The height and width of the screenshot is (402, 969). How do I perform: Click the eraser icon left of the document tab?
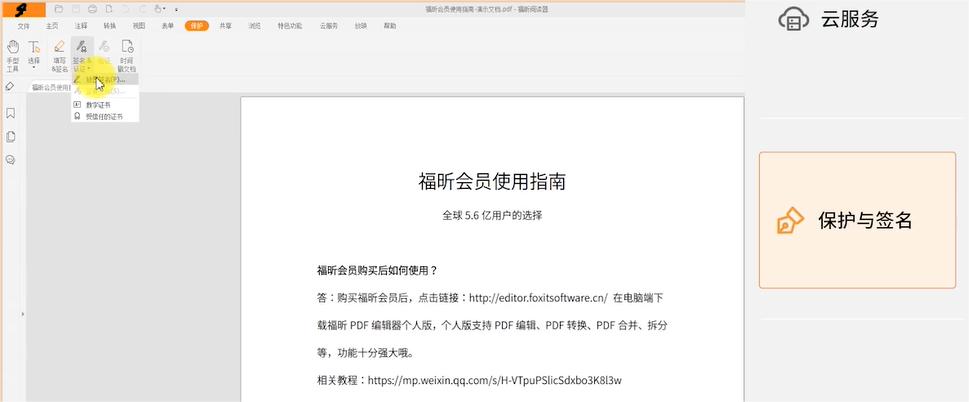(x=10, y=86)
